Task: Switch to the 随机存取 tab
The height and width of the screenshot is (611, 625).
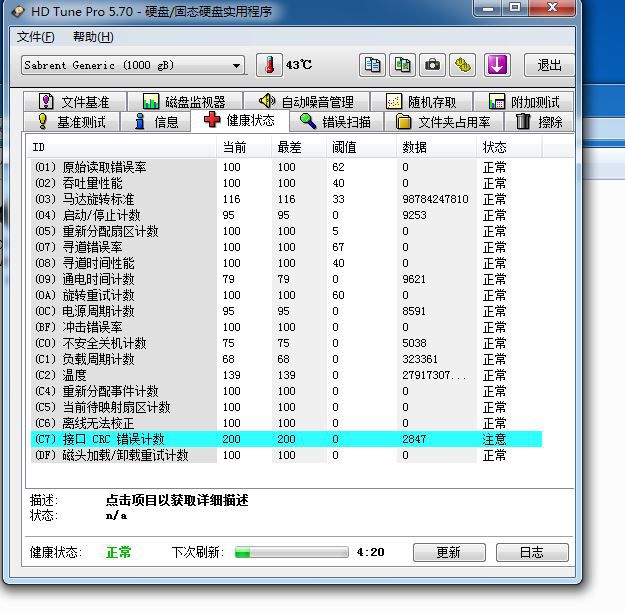Action: (x=422, y=102)
